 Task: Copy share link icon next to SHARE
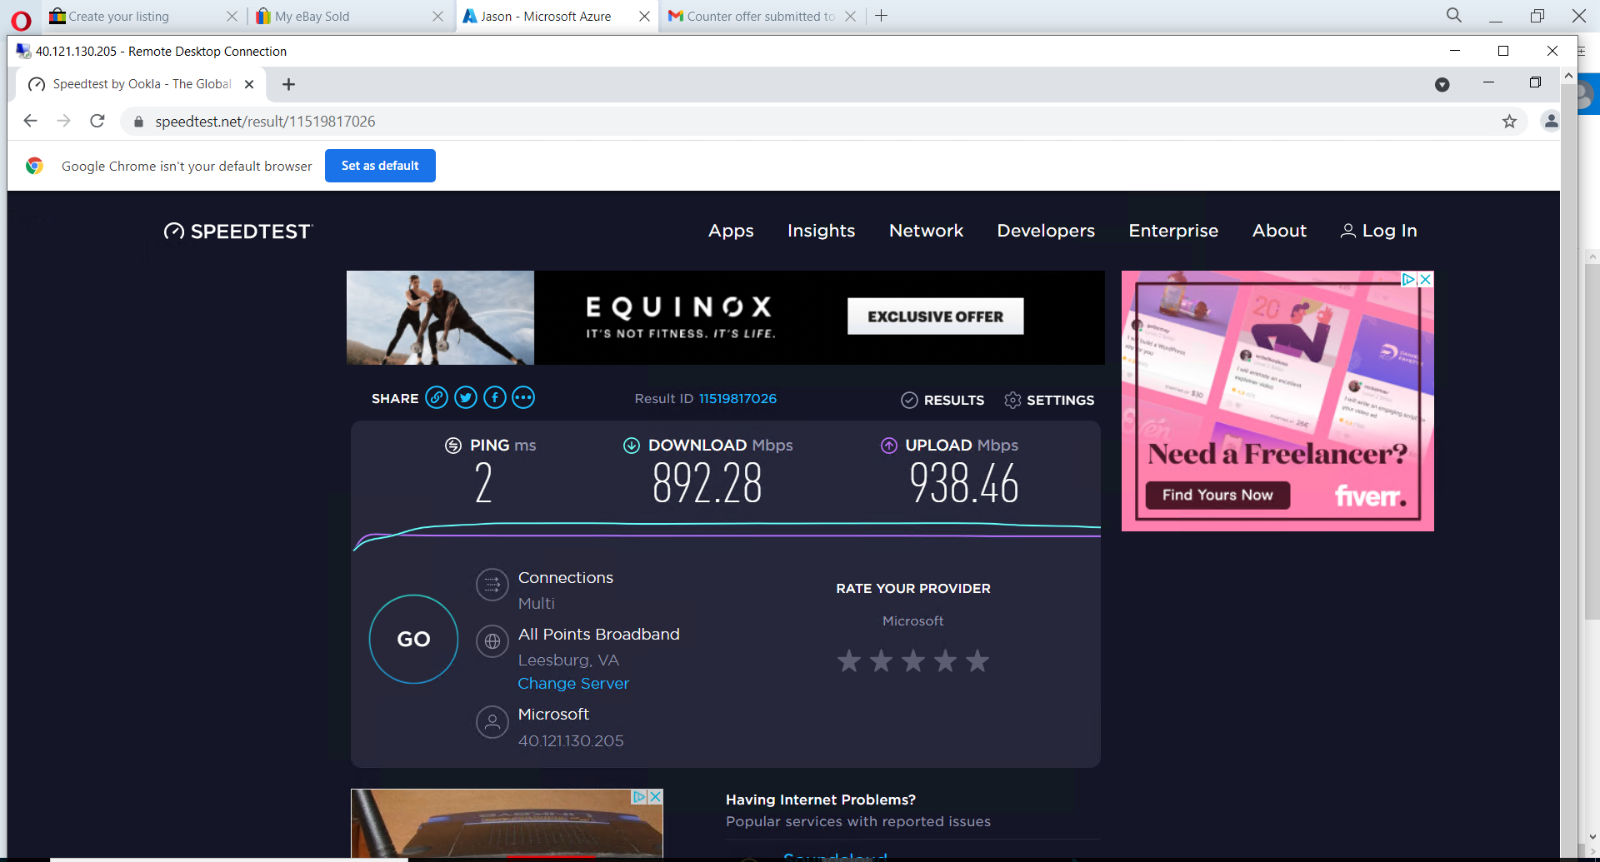(437, 398)
